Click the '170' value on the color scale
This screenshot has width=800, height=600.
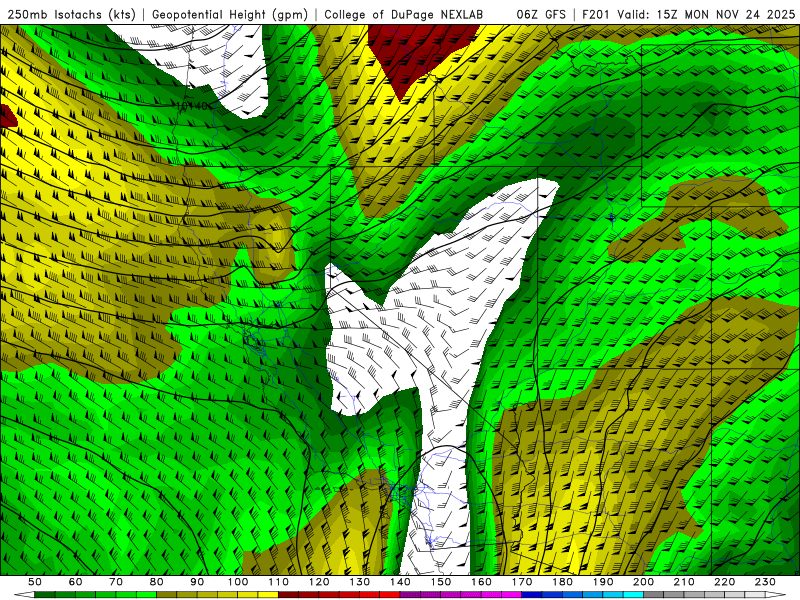click(522, 582)
